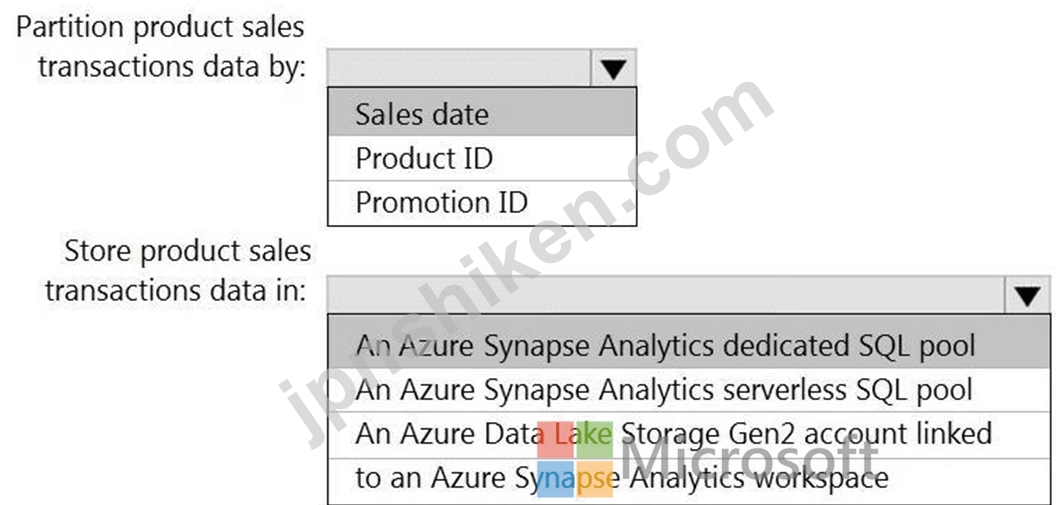The width and height of the screenshot is (1060, 505).
Task: Select the Sales date option
Action: pyautogui.click(x=481, y=114)
